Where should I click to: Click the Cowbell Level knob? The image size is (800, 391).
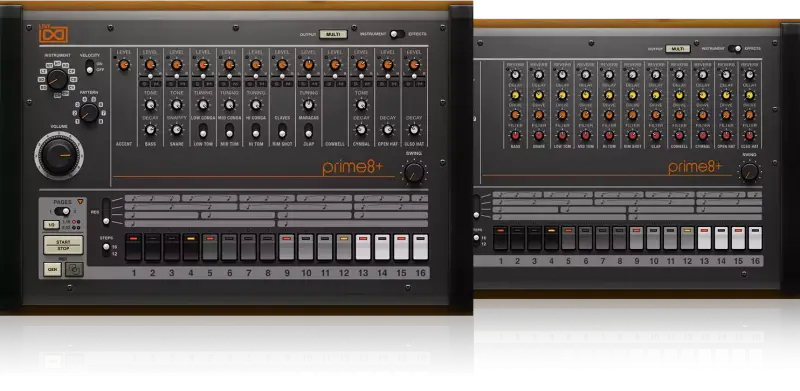335,65
